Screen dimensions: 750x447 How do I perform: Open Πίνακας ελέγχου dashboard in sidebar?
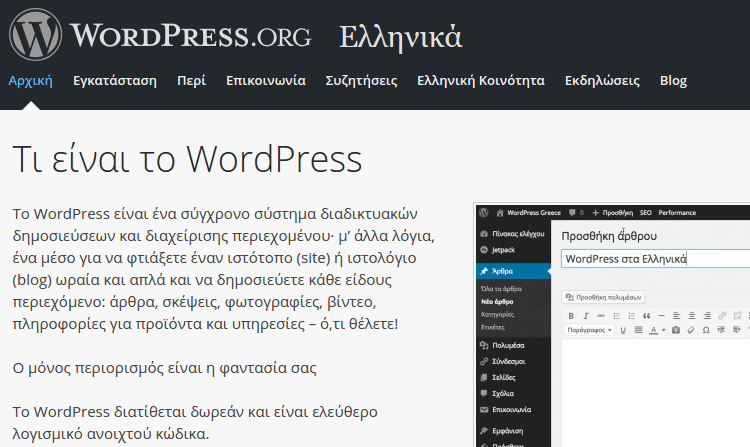(x=513, y=234)
